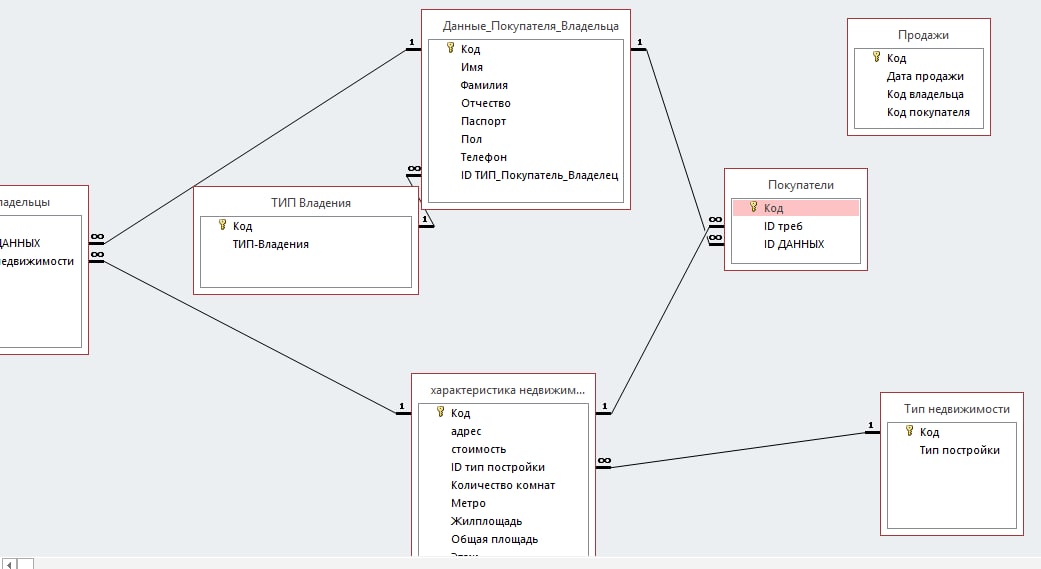This screenshot has width=1041, height=569.
Task: Click the key icon beside Код in Данные_Покупателя_Владельца
Action: tap(450, 48)
